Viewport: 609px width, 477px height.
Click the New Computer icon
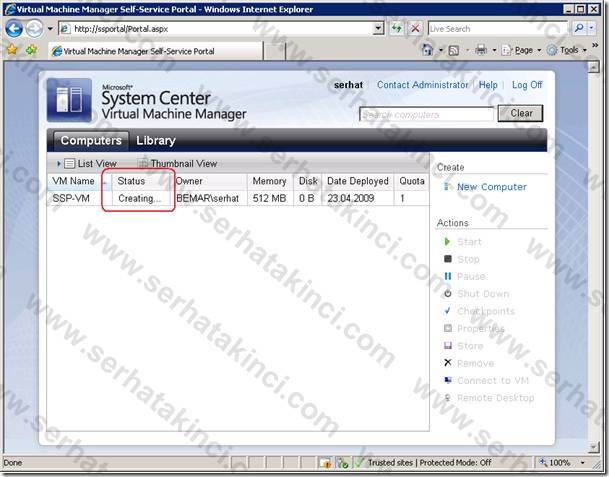coord(448,187)
